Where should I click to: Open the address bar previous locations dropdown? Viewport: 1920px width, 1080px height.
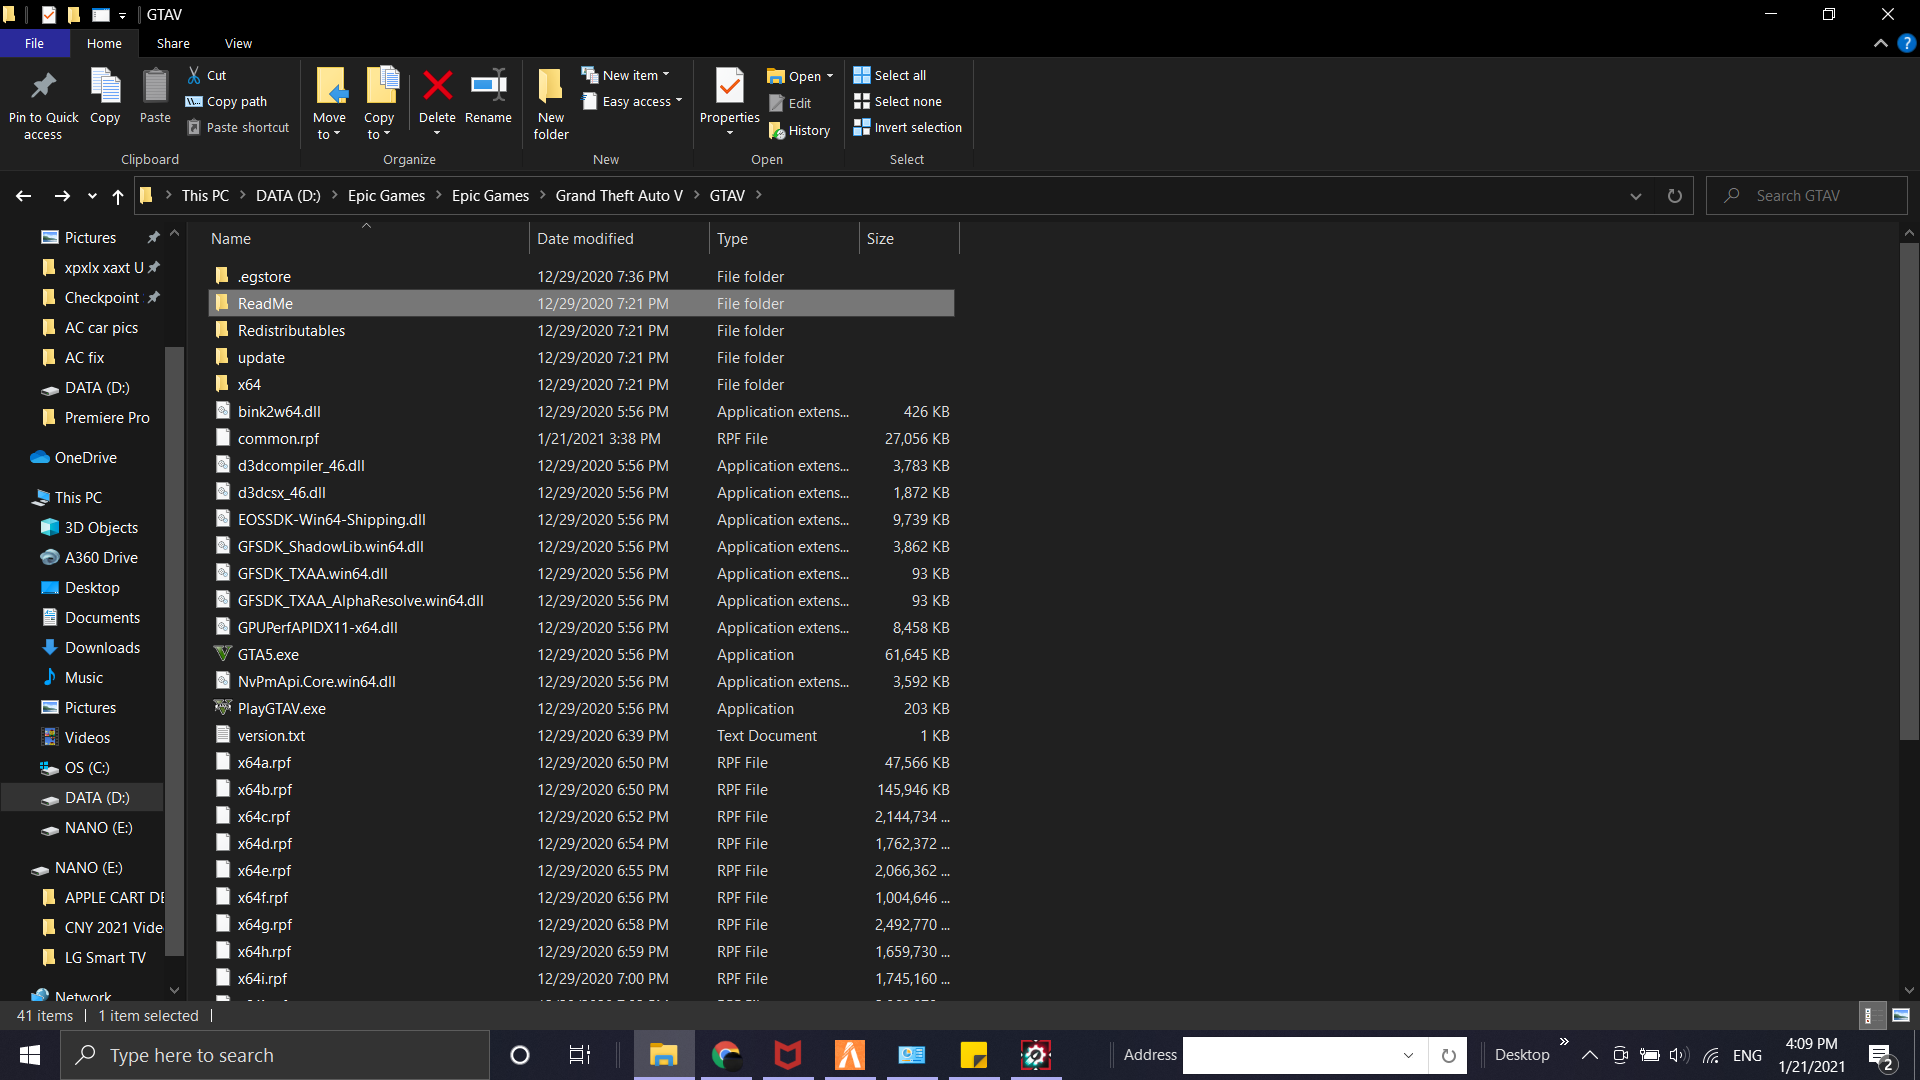(x=1636, y=196)
